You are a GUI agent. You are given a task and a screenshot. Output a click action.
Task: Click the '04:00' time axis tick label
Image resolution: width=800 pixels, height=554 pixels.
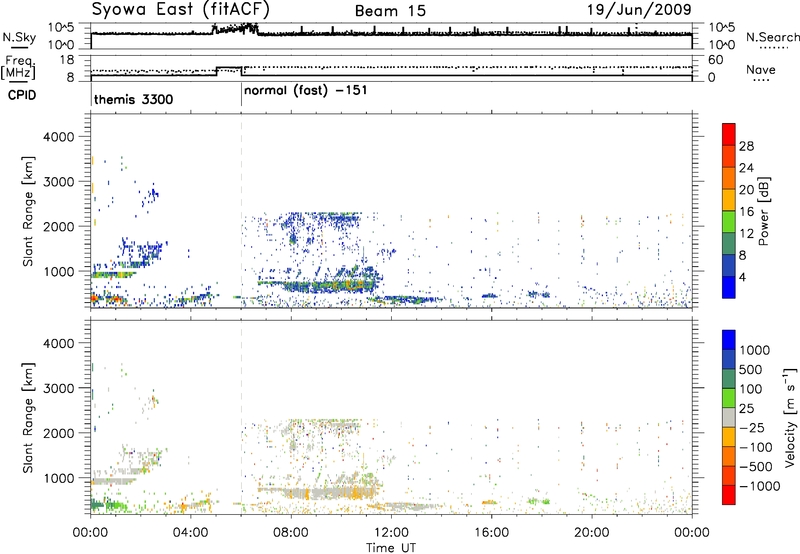[x=190, y=533]
